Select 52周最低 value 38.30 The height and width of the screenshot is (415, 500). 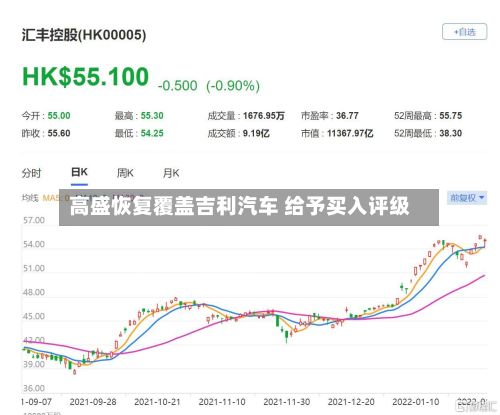point(451,133)
